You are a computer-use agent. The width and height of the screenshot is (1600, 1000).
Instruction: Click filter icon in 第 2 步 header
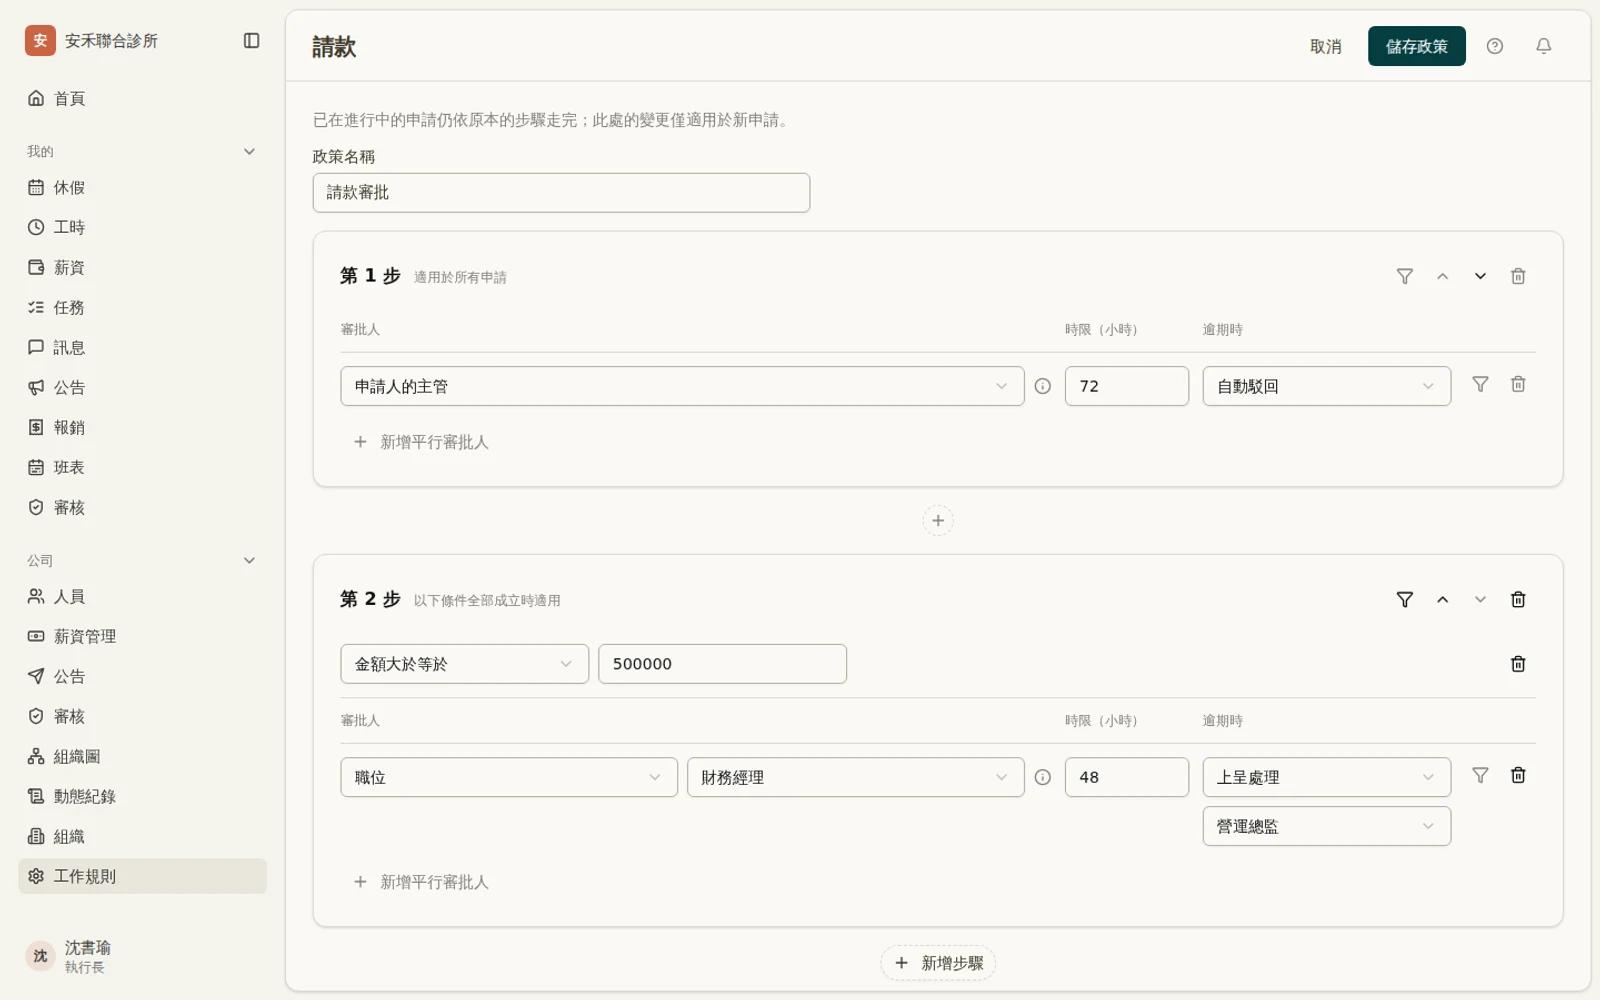1405,599
